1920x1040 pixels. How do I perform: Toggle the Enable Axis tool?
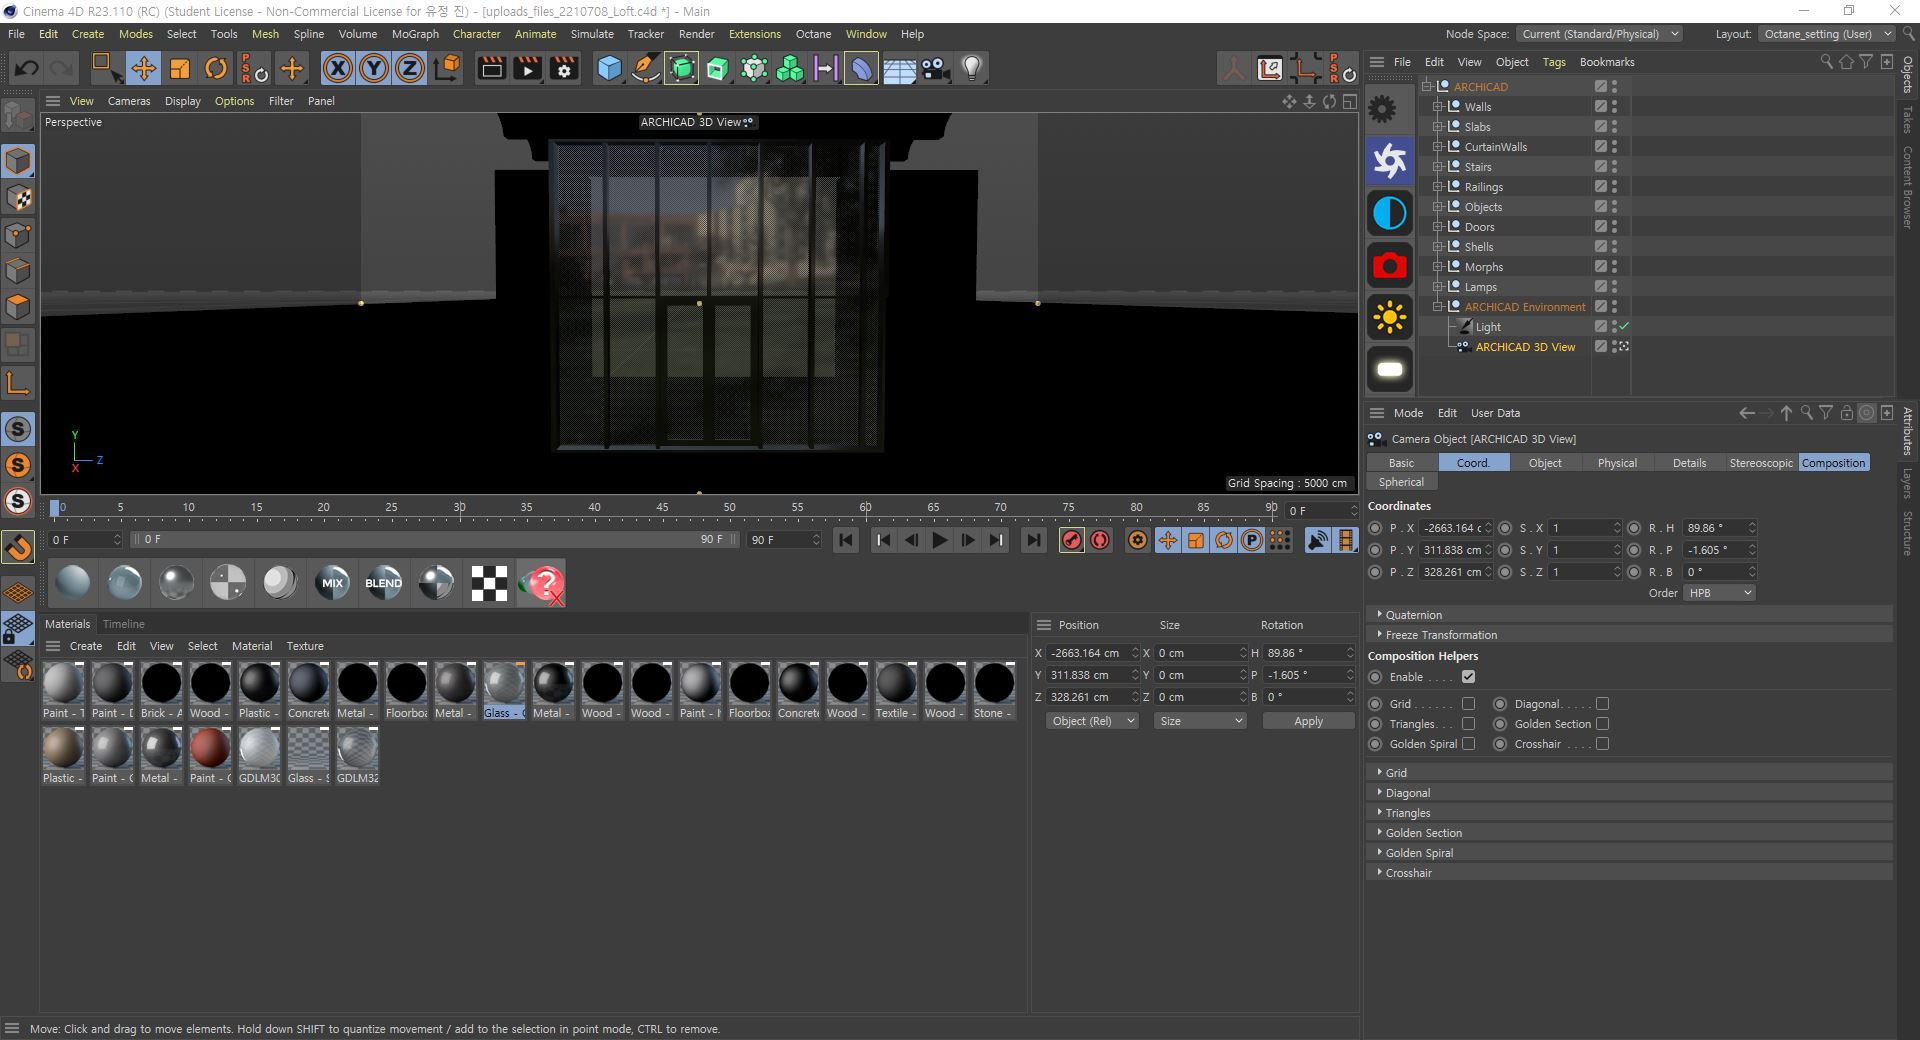(x=18, y=383)
